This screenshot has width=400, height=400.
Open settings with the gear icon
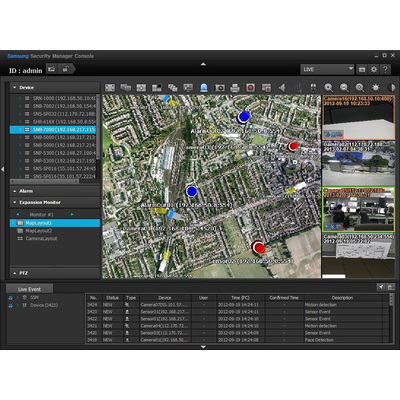(x=374, y=69)
